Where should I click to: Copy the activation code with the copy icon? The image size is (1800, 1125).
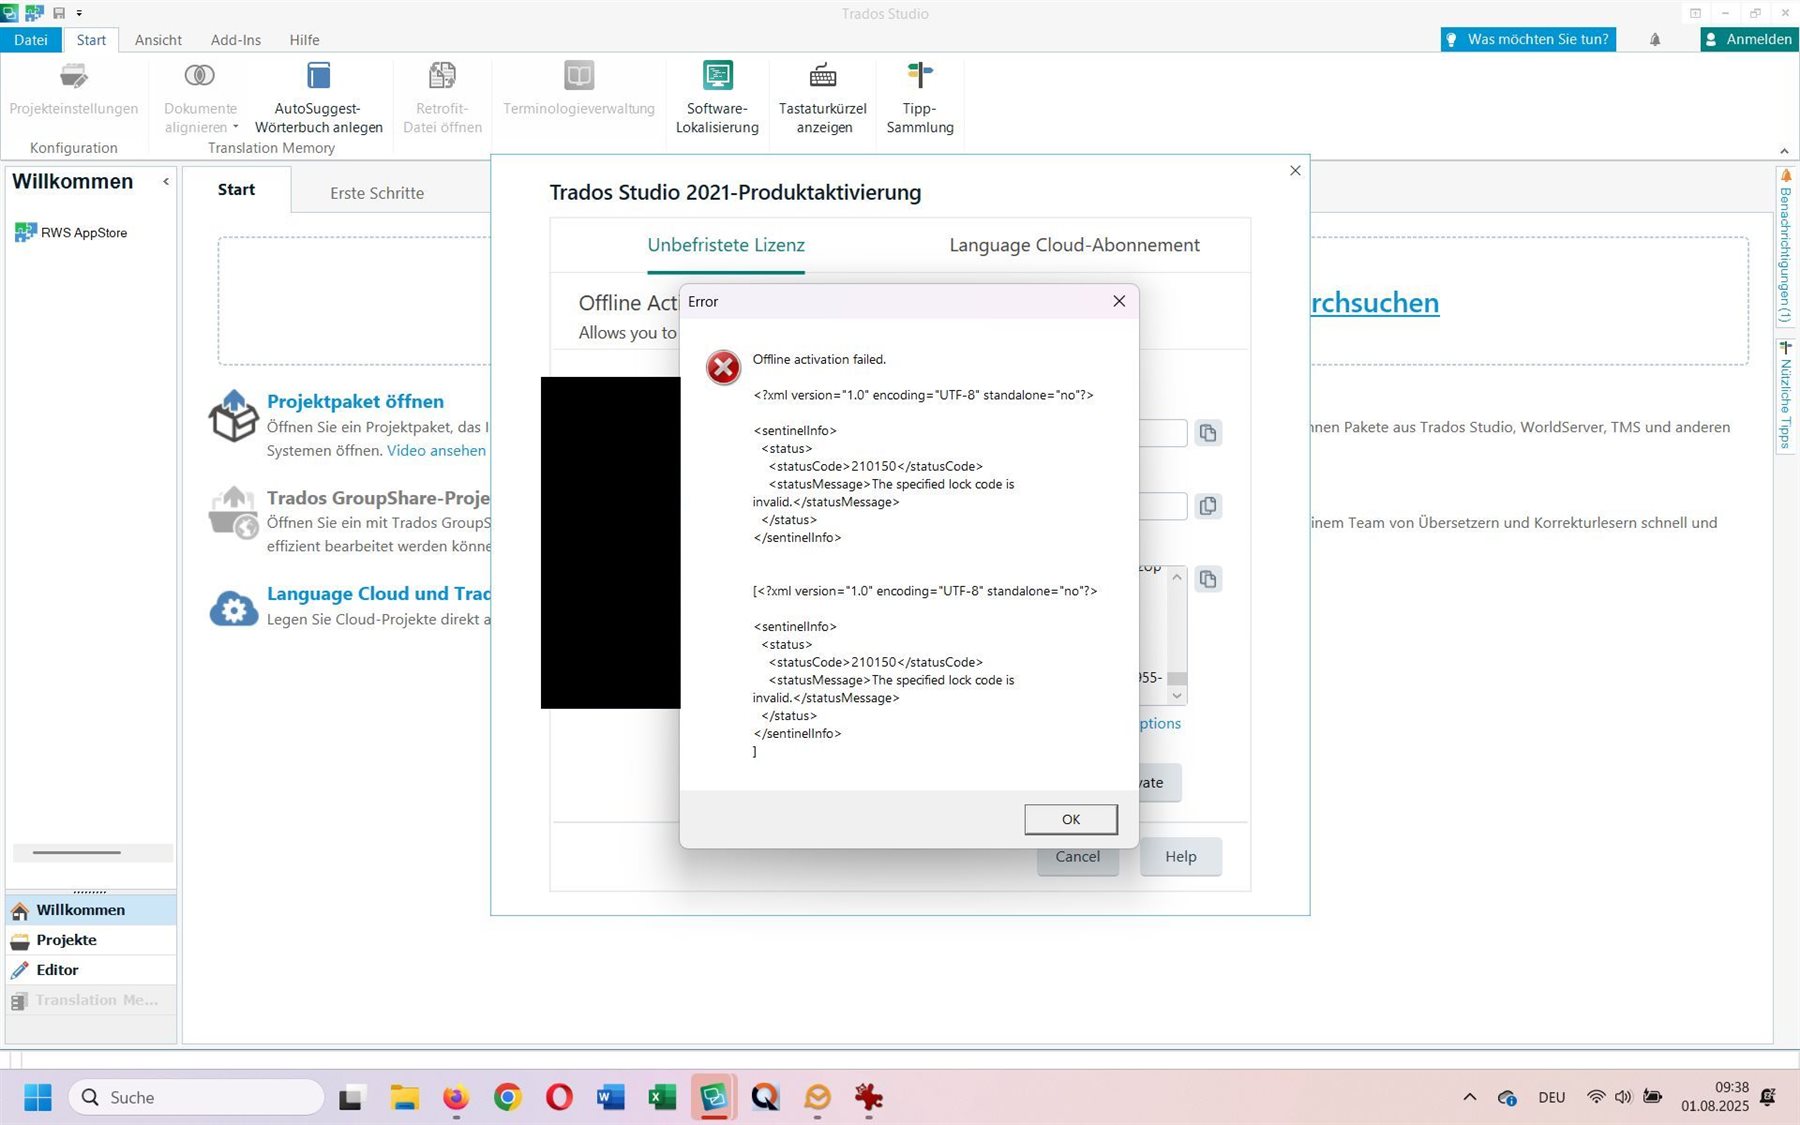pos(1208,432)
